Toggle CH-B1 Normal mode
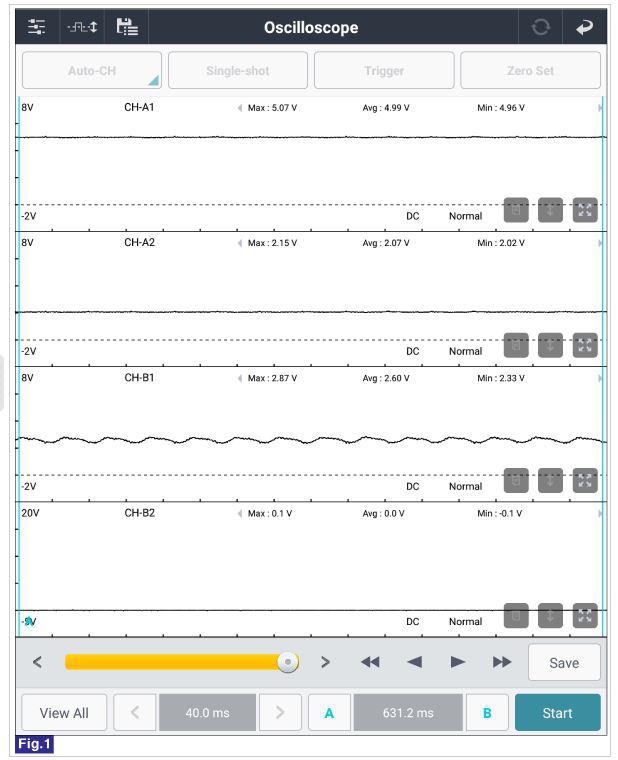Screen dimensions: 618x760 (x=465, y=487)
